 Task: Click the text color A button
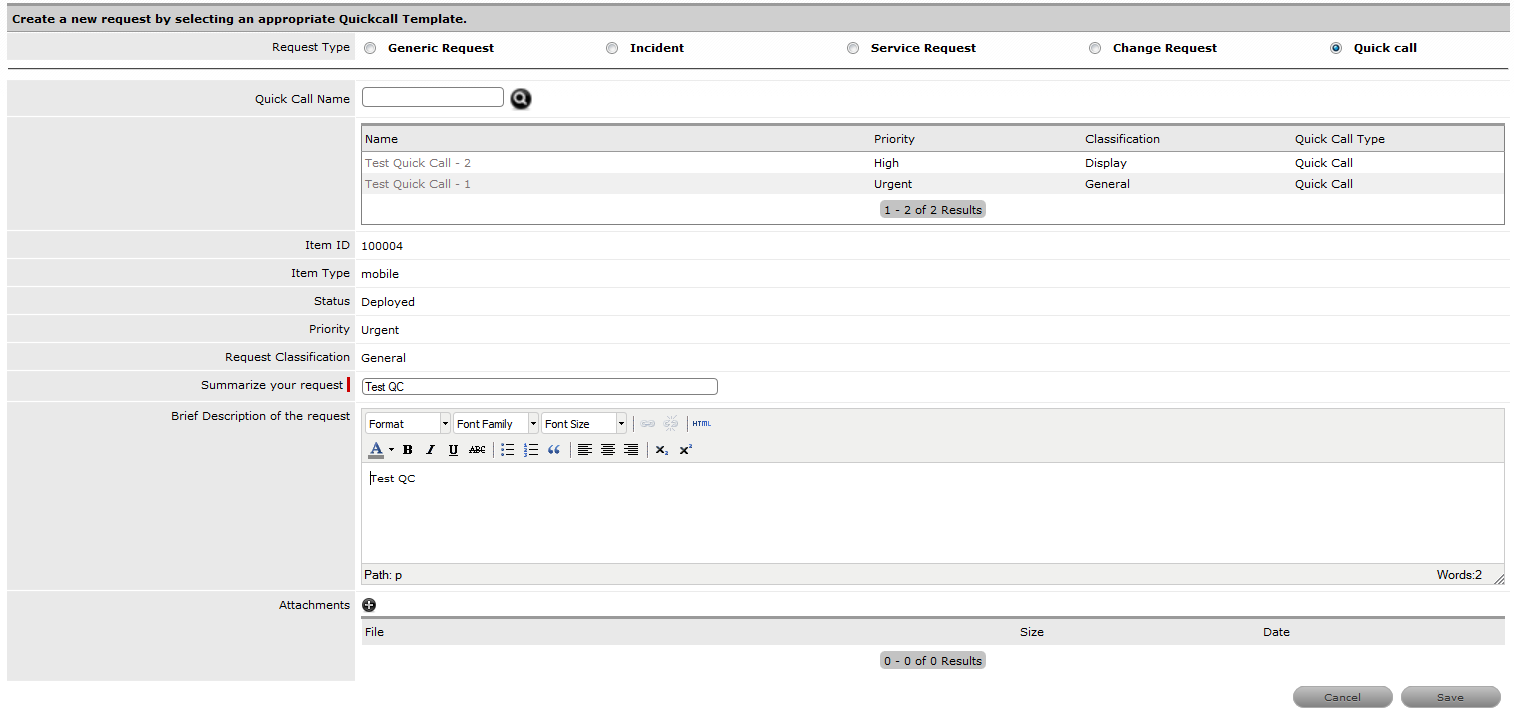tap(376, 450)
